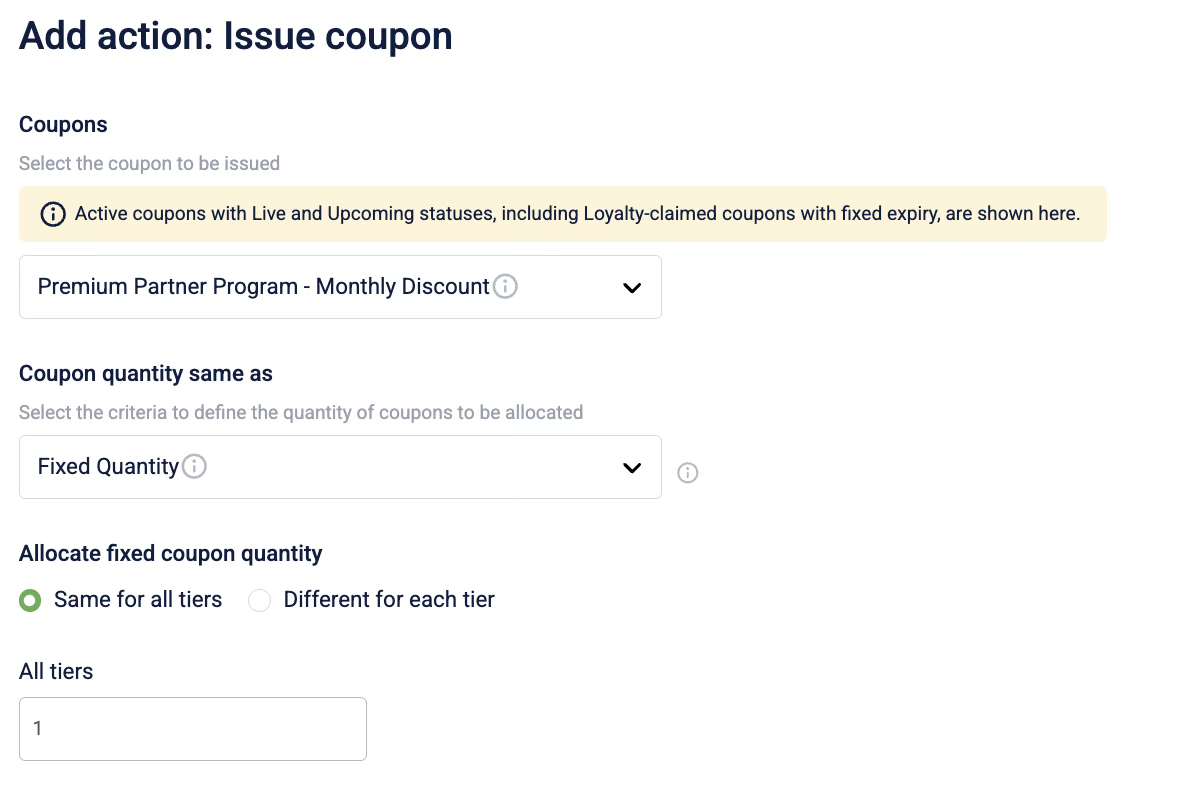1198x796 pixels.
Task: Expand the coupon dropdown using its chevron arrow
Action: click(x=632, y=288)
